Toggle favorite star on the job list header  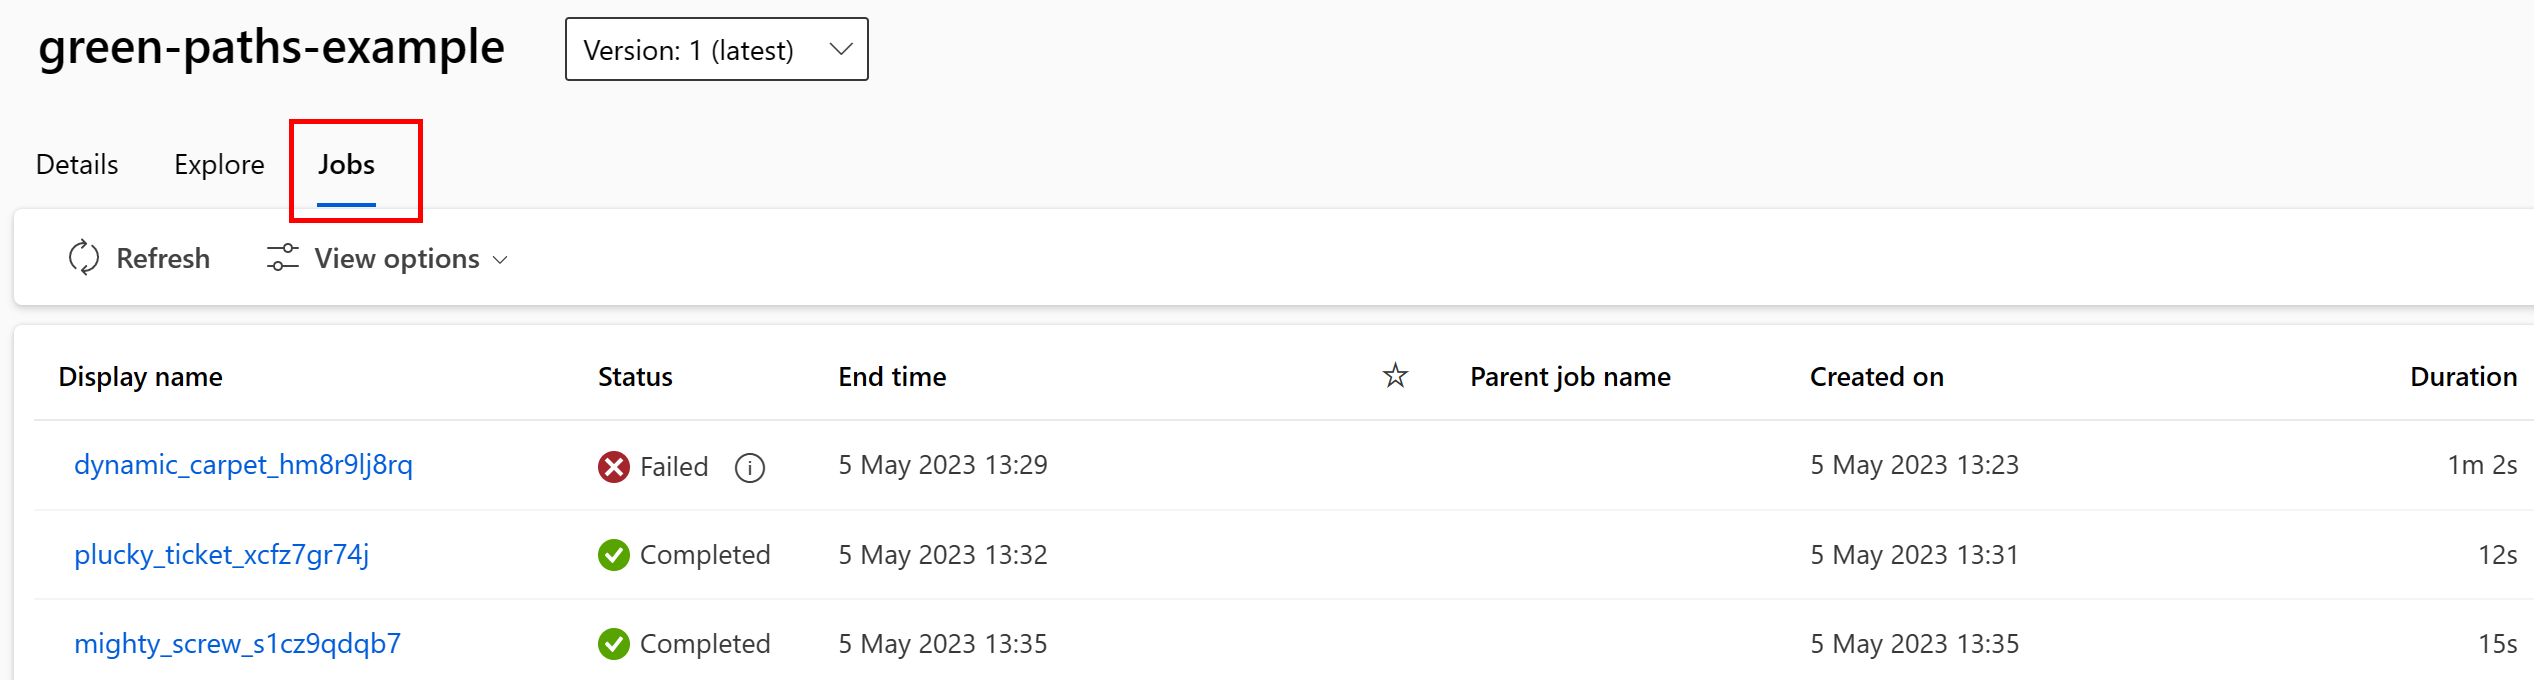(x=1394, y=375)
